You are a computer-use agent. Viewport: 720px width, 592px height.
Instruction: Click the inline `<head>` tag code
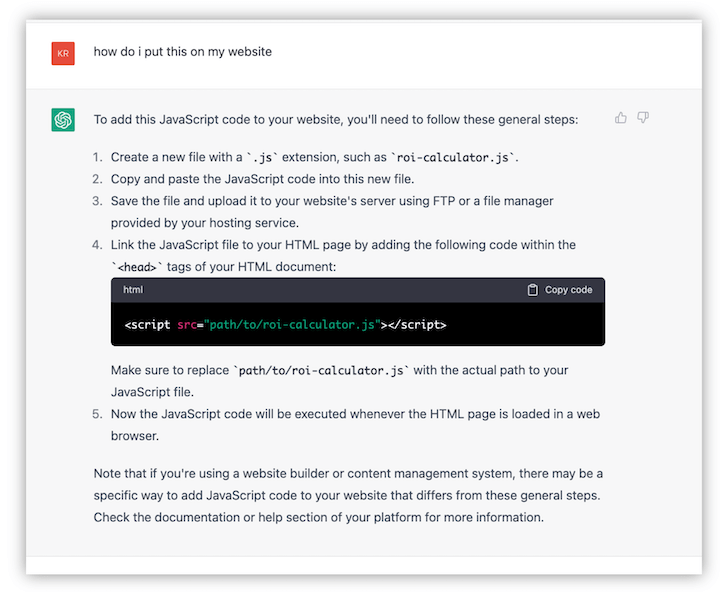pos(140,267)
